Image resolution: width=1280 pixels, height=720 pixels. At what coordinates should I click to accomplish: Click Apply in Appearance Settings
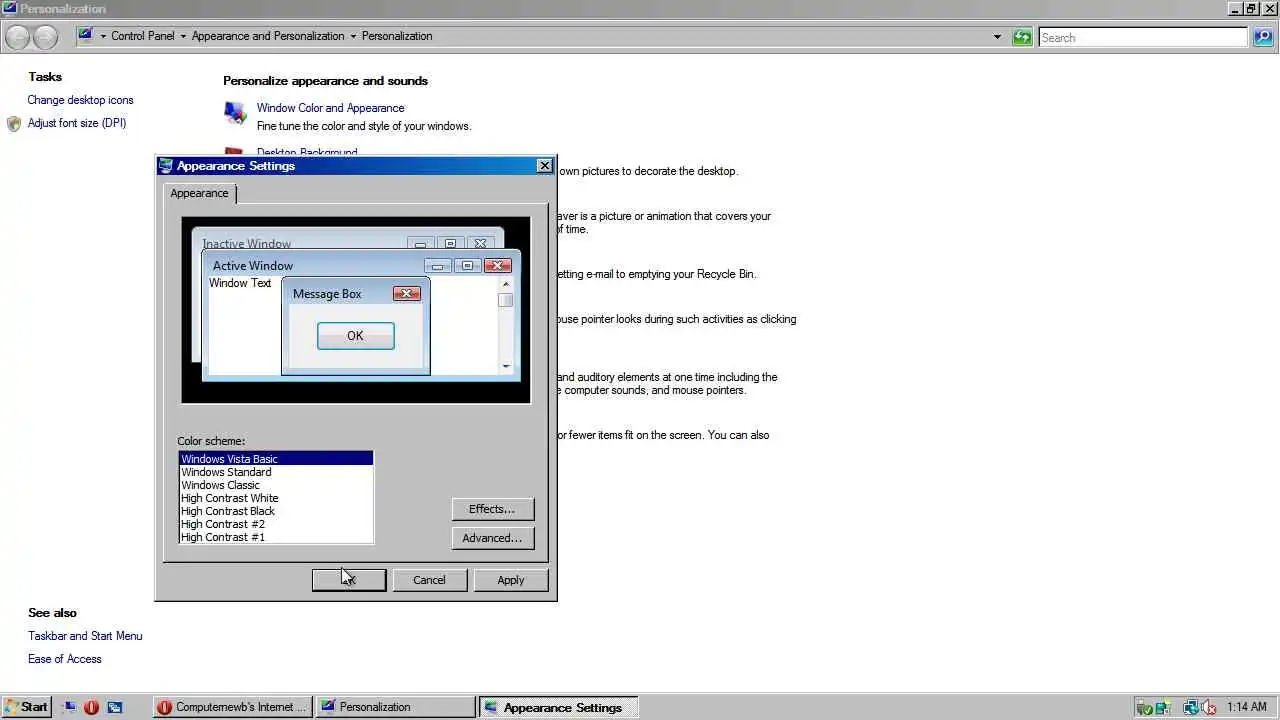pos(511,580)
